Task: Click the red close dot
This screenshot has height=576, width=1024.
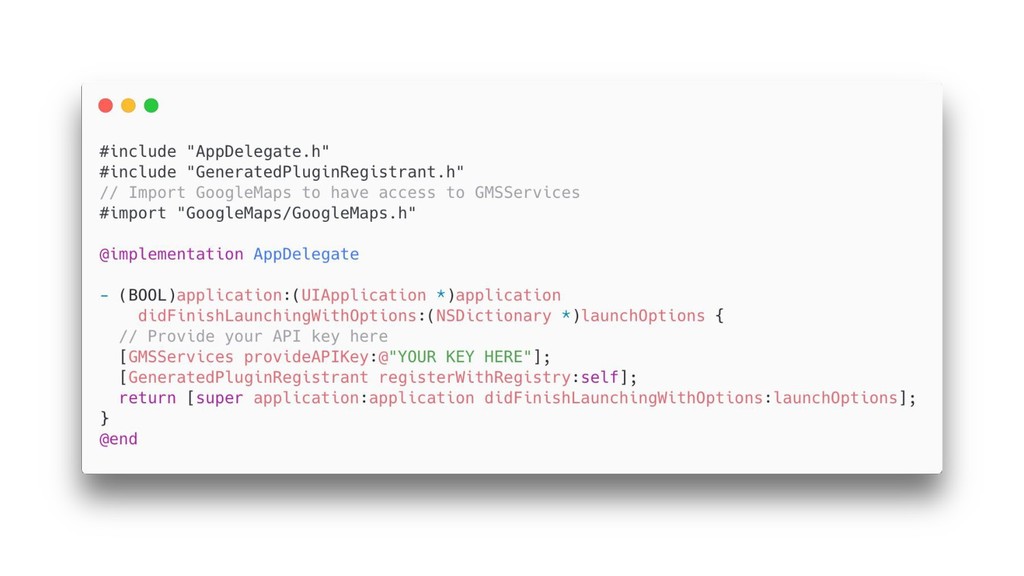Action: tap(105, 105)
